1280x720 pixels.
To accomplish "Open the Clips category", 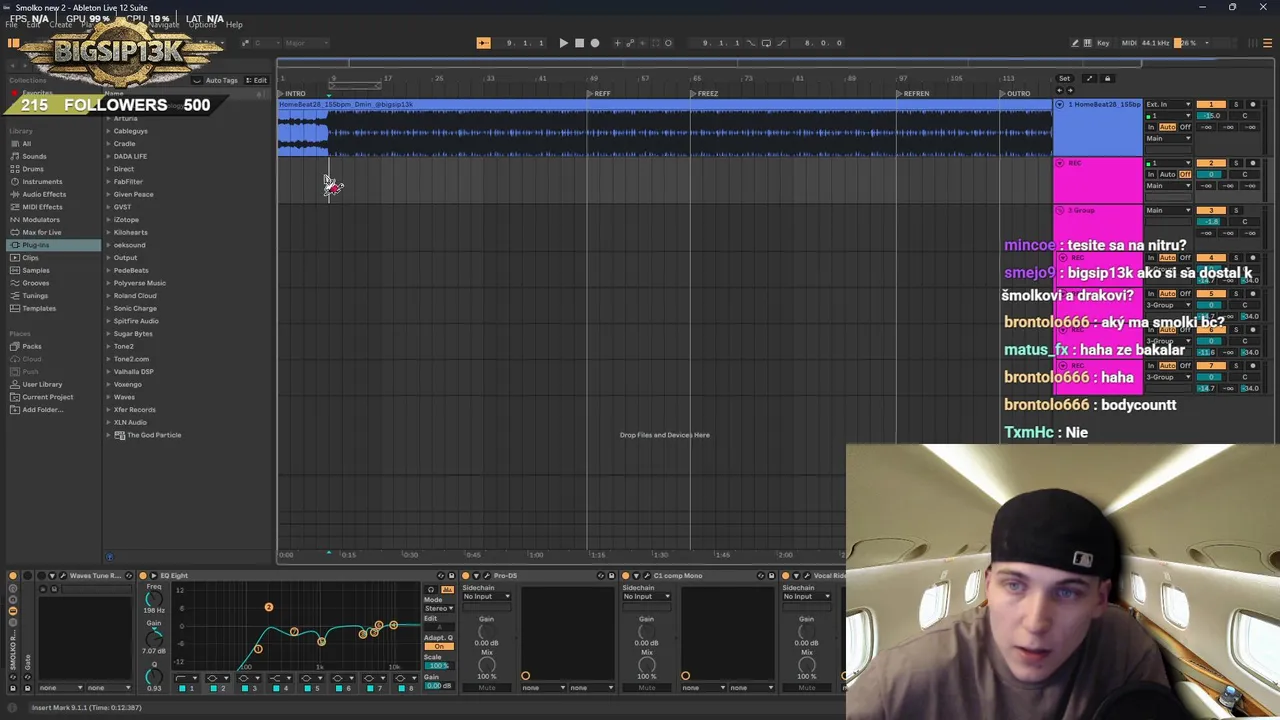I will [x=30, y=258].
